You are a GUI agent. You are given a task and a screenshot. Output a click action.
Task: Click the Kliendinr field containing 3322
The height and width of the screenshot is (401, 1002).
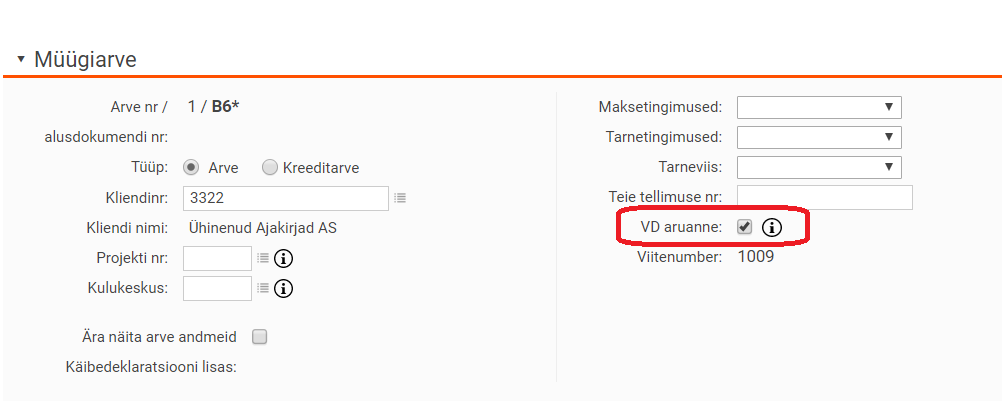[286, 199]
